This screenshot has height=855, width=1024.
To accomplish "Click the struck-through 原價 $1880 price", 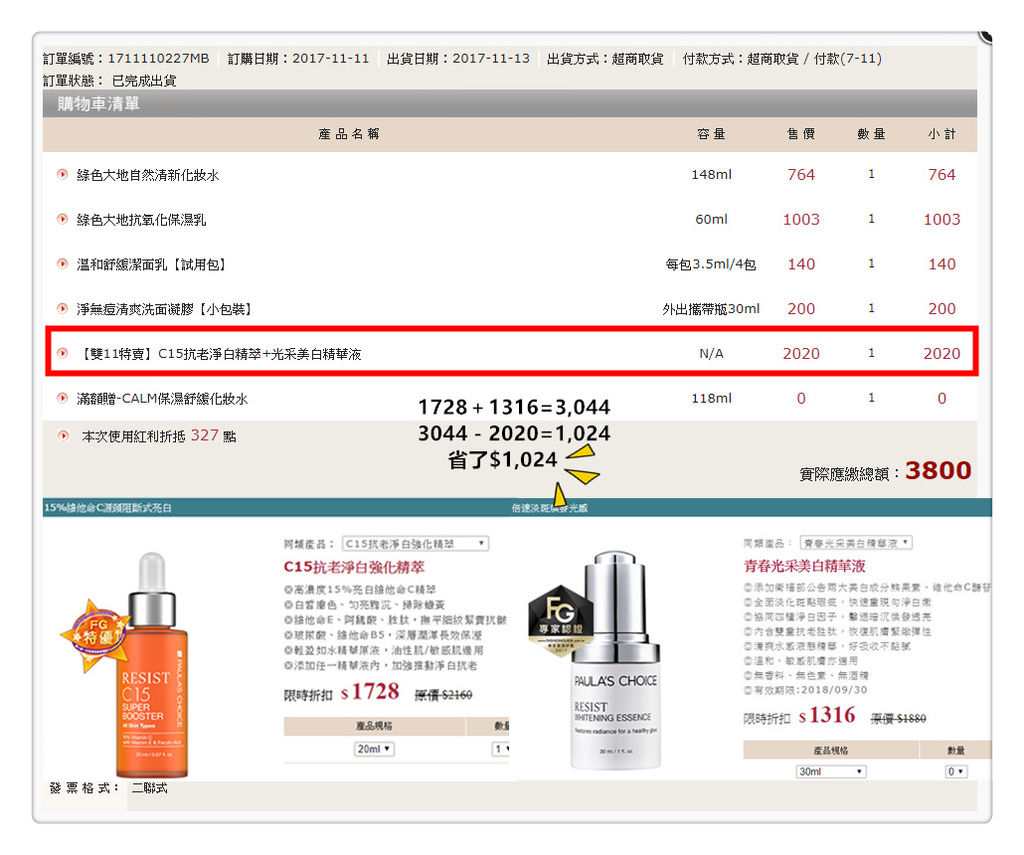I will 899,718.
